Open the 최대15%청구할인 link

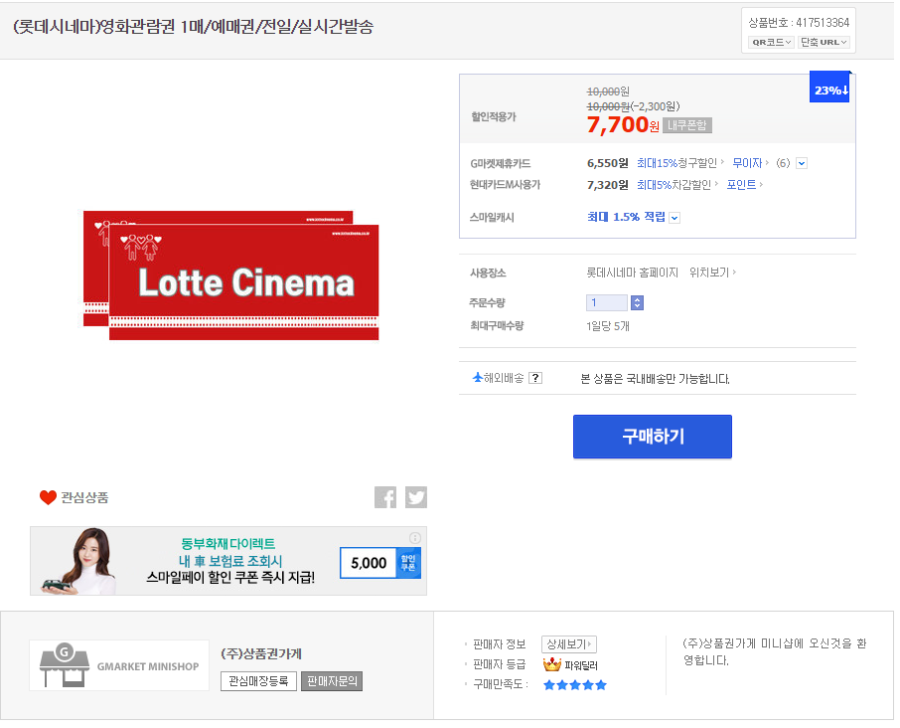[680, 163]
